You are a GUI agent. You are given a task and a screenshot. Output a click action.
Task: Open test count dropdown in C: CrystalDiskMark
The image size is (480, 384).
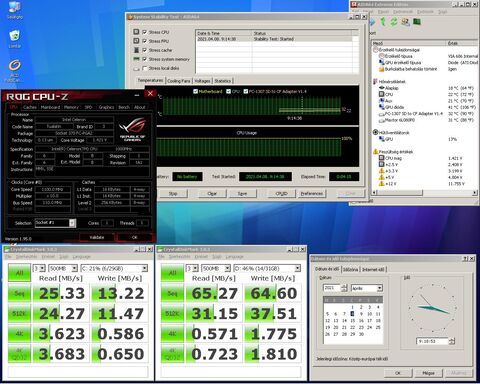tap(42, 268)
